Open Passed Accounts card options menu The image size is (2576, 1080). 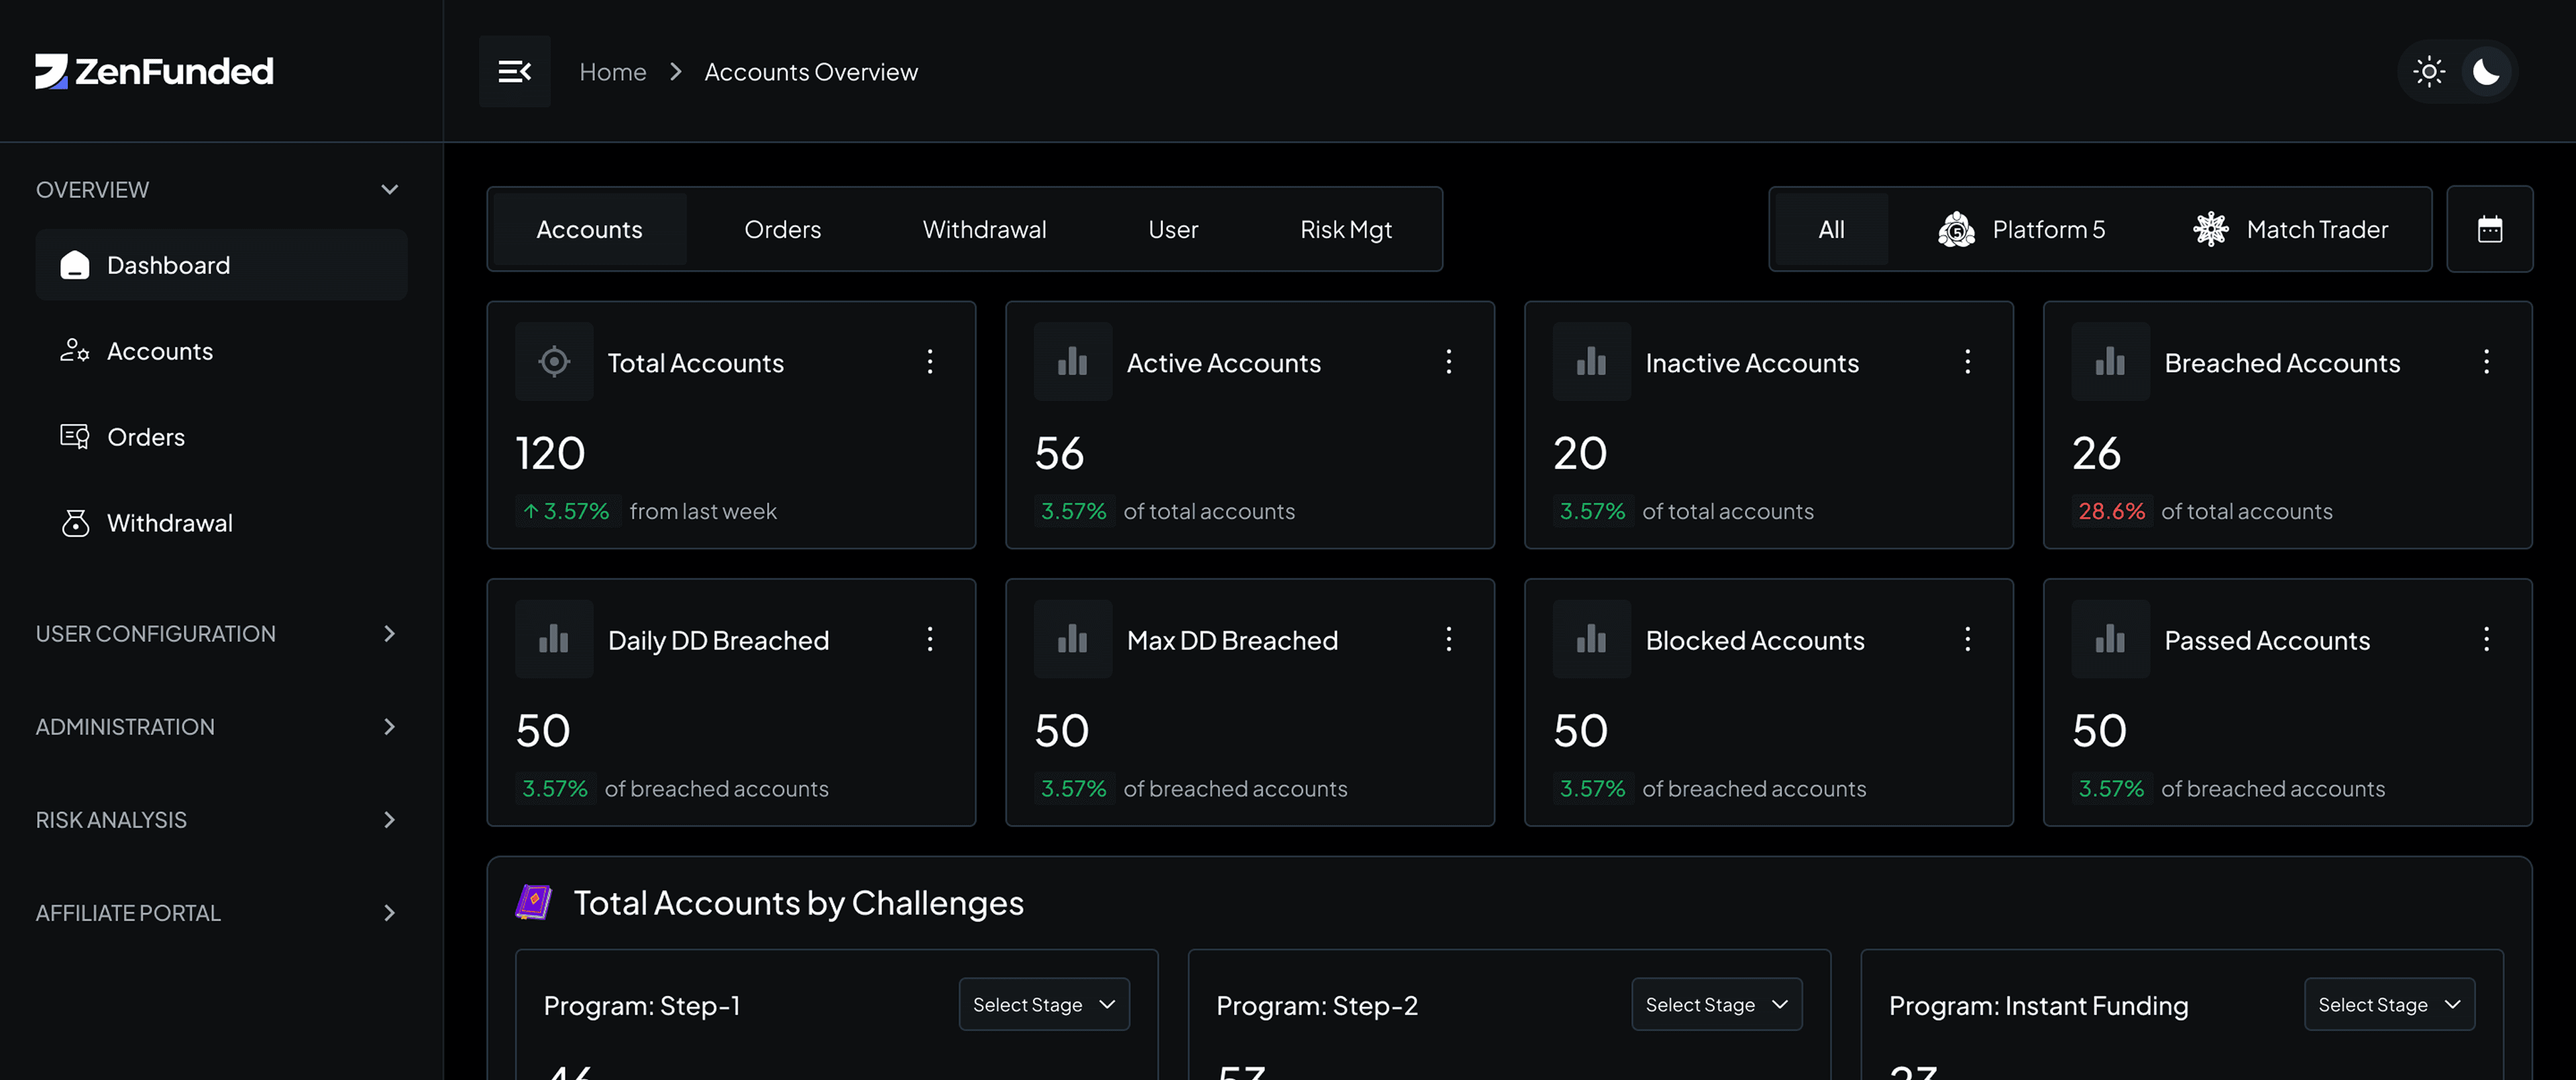coord(2487,639)
